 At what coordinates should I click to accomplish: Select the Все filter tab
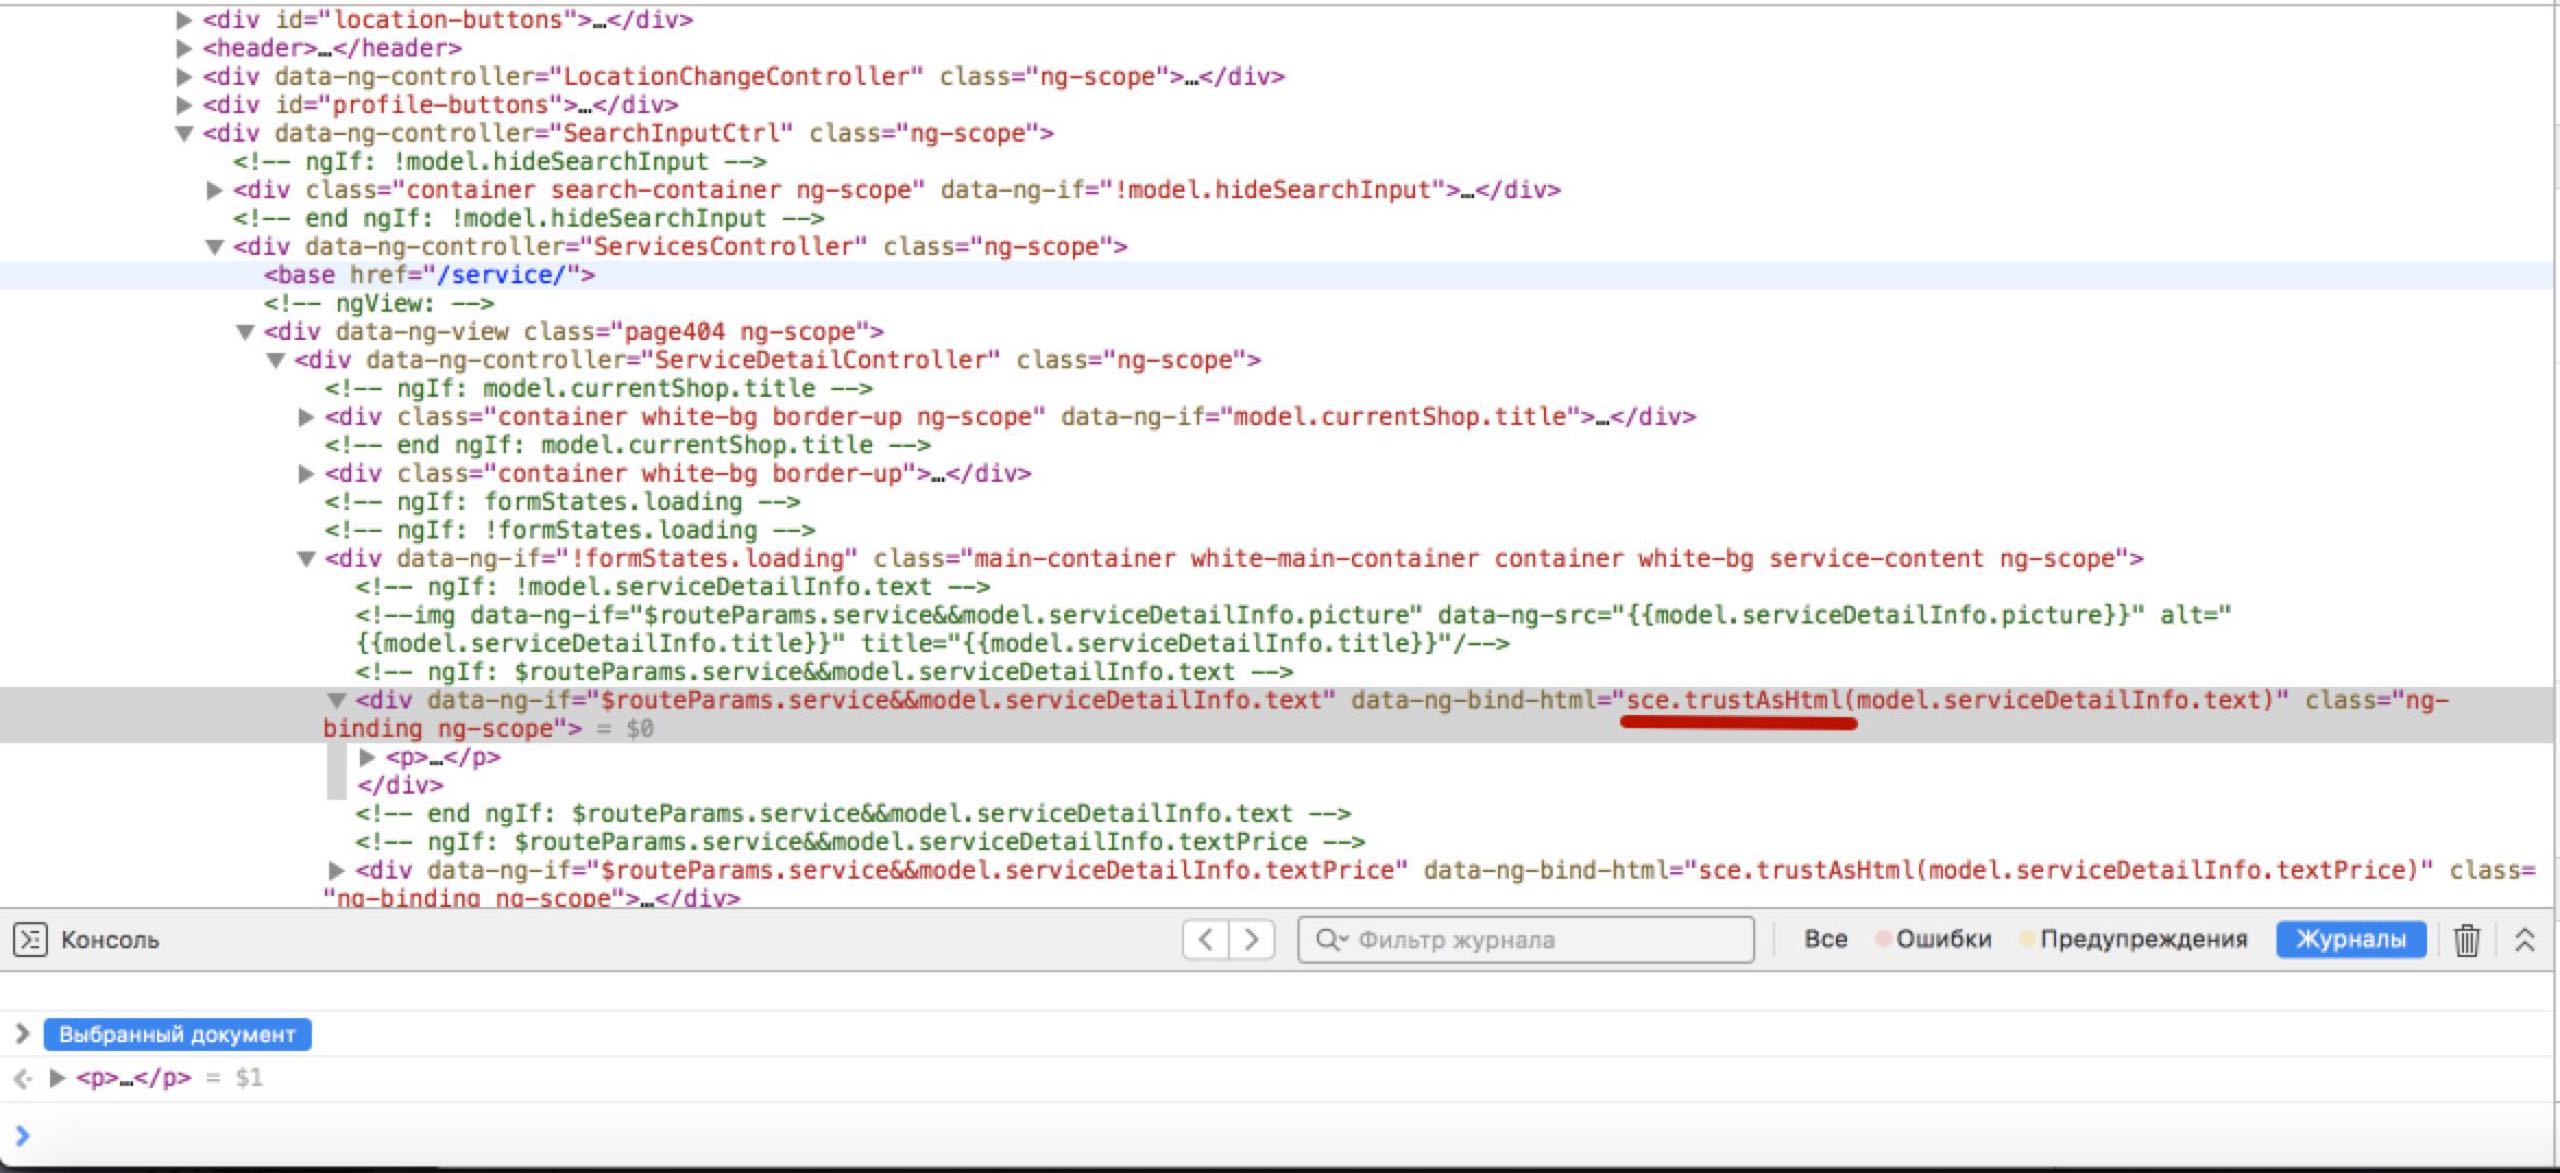pyautogui.click(x=1825, y=940)
